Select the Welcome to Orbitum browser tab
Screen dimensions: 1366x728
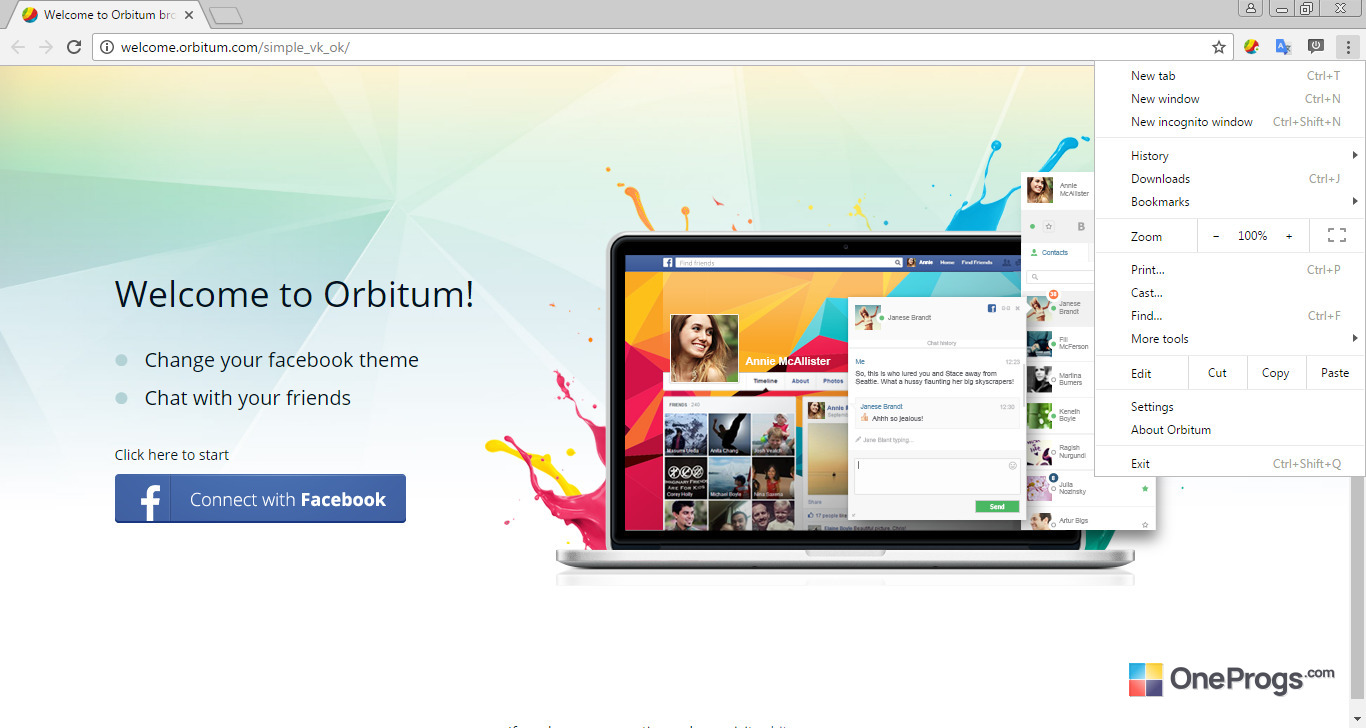click(x=108, y=16)
